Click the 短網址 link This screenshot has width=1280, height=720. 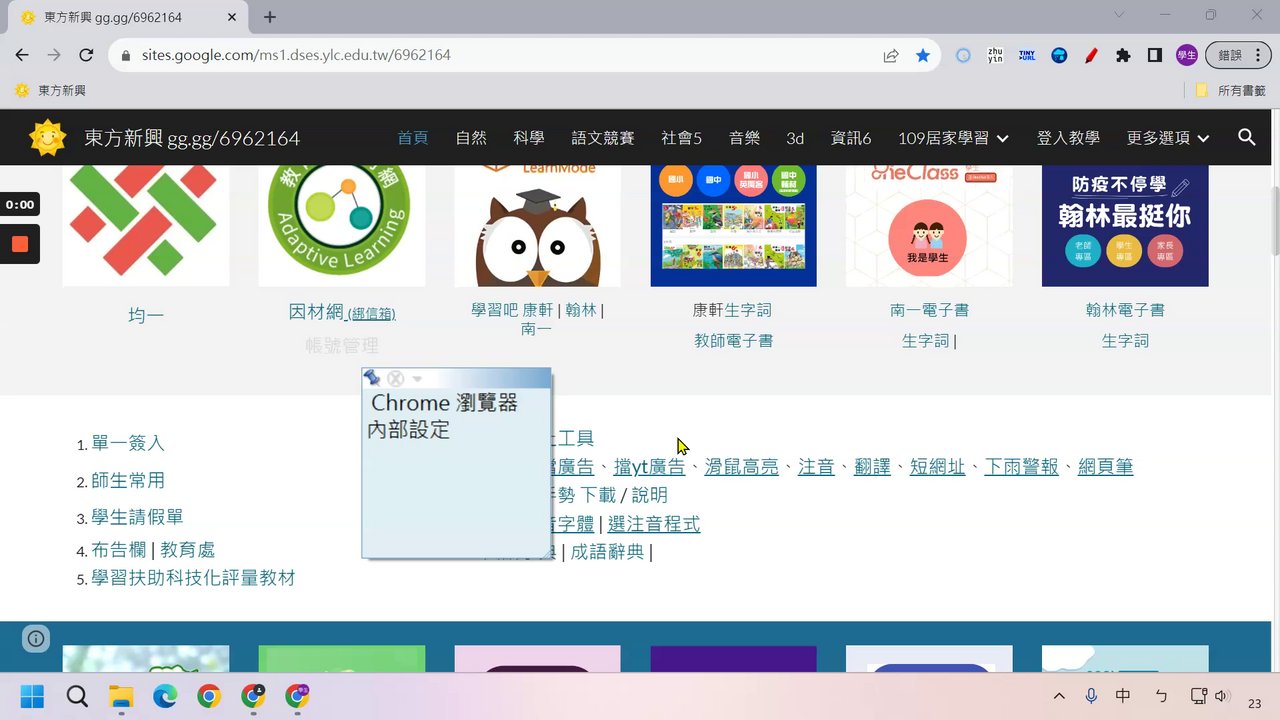pos(937,467)
